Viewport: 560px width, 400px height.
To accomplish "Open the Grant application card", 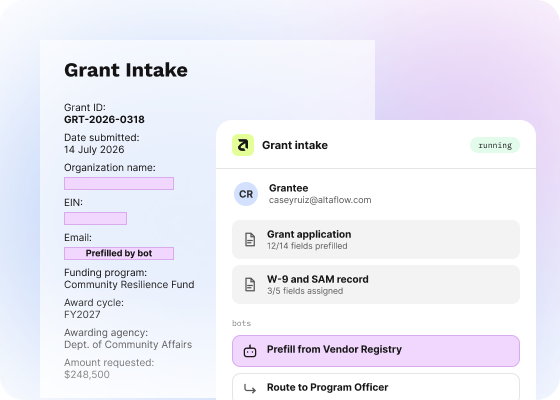I will point(376,239).
